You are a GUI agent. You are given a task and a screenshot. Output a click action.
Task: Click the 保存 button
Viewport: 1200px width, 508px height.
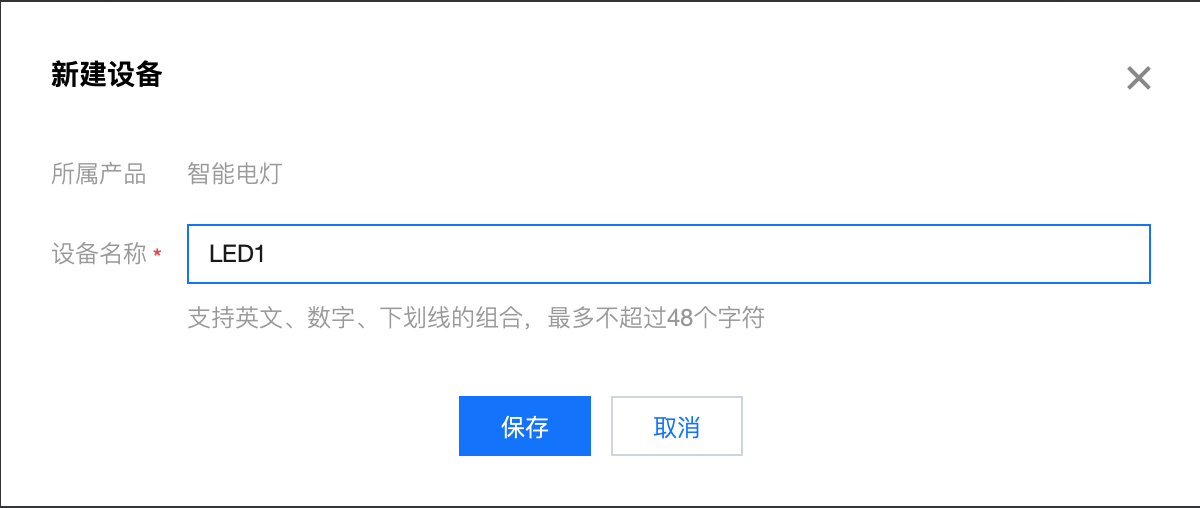(x=525, y=426)
